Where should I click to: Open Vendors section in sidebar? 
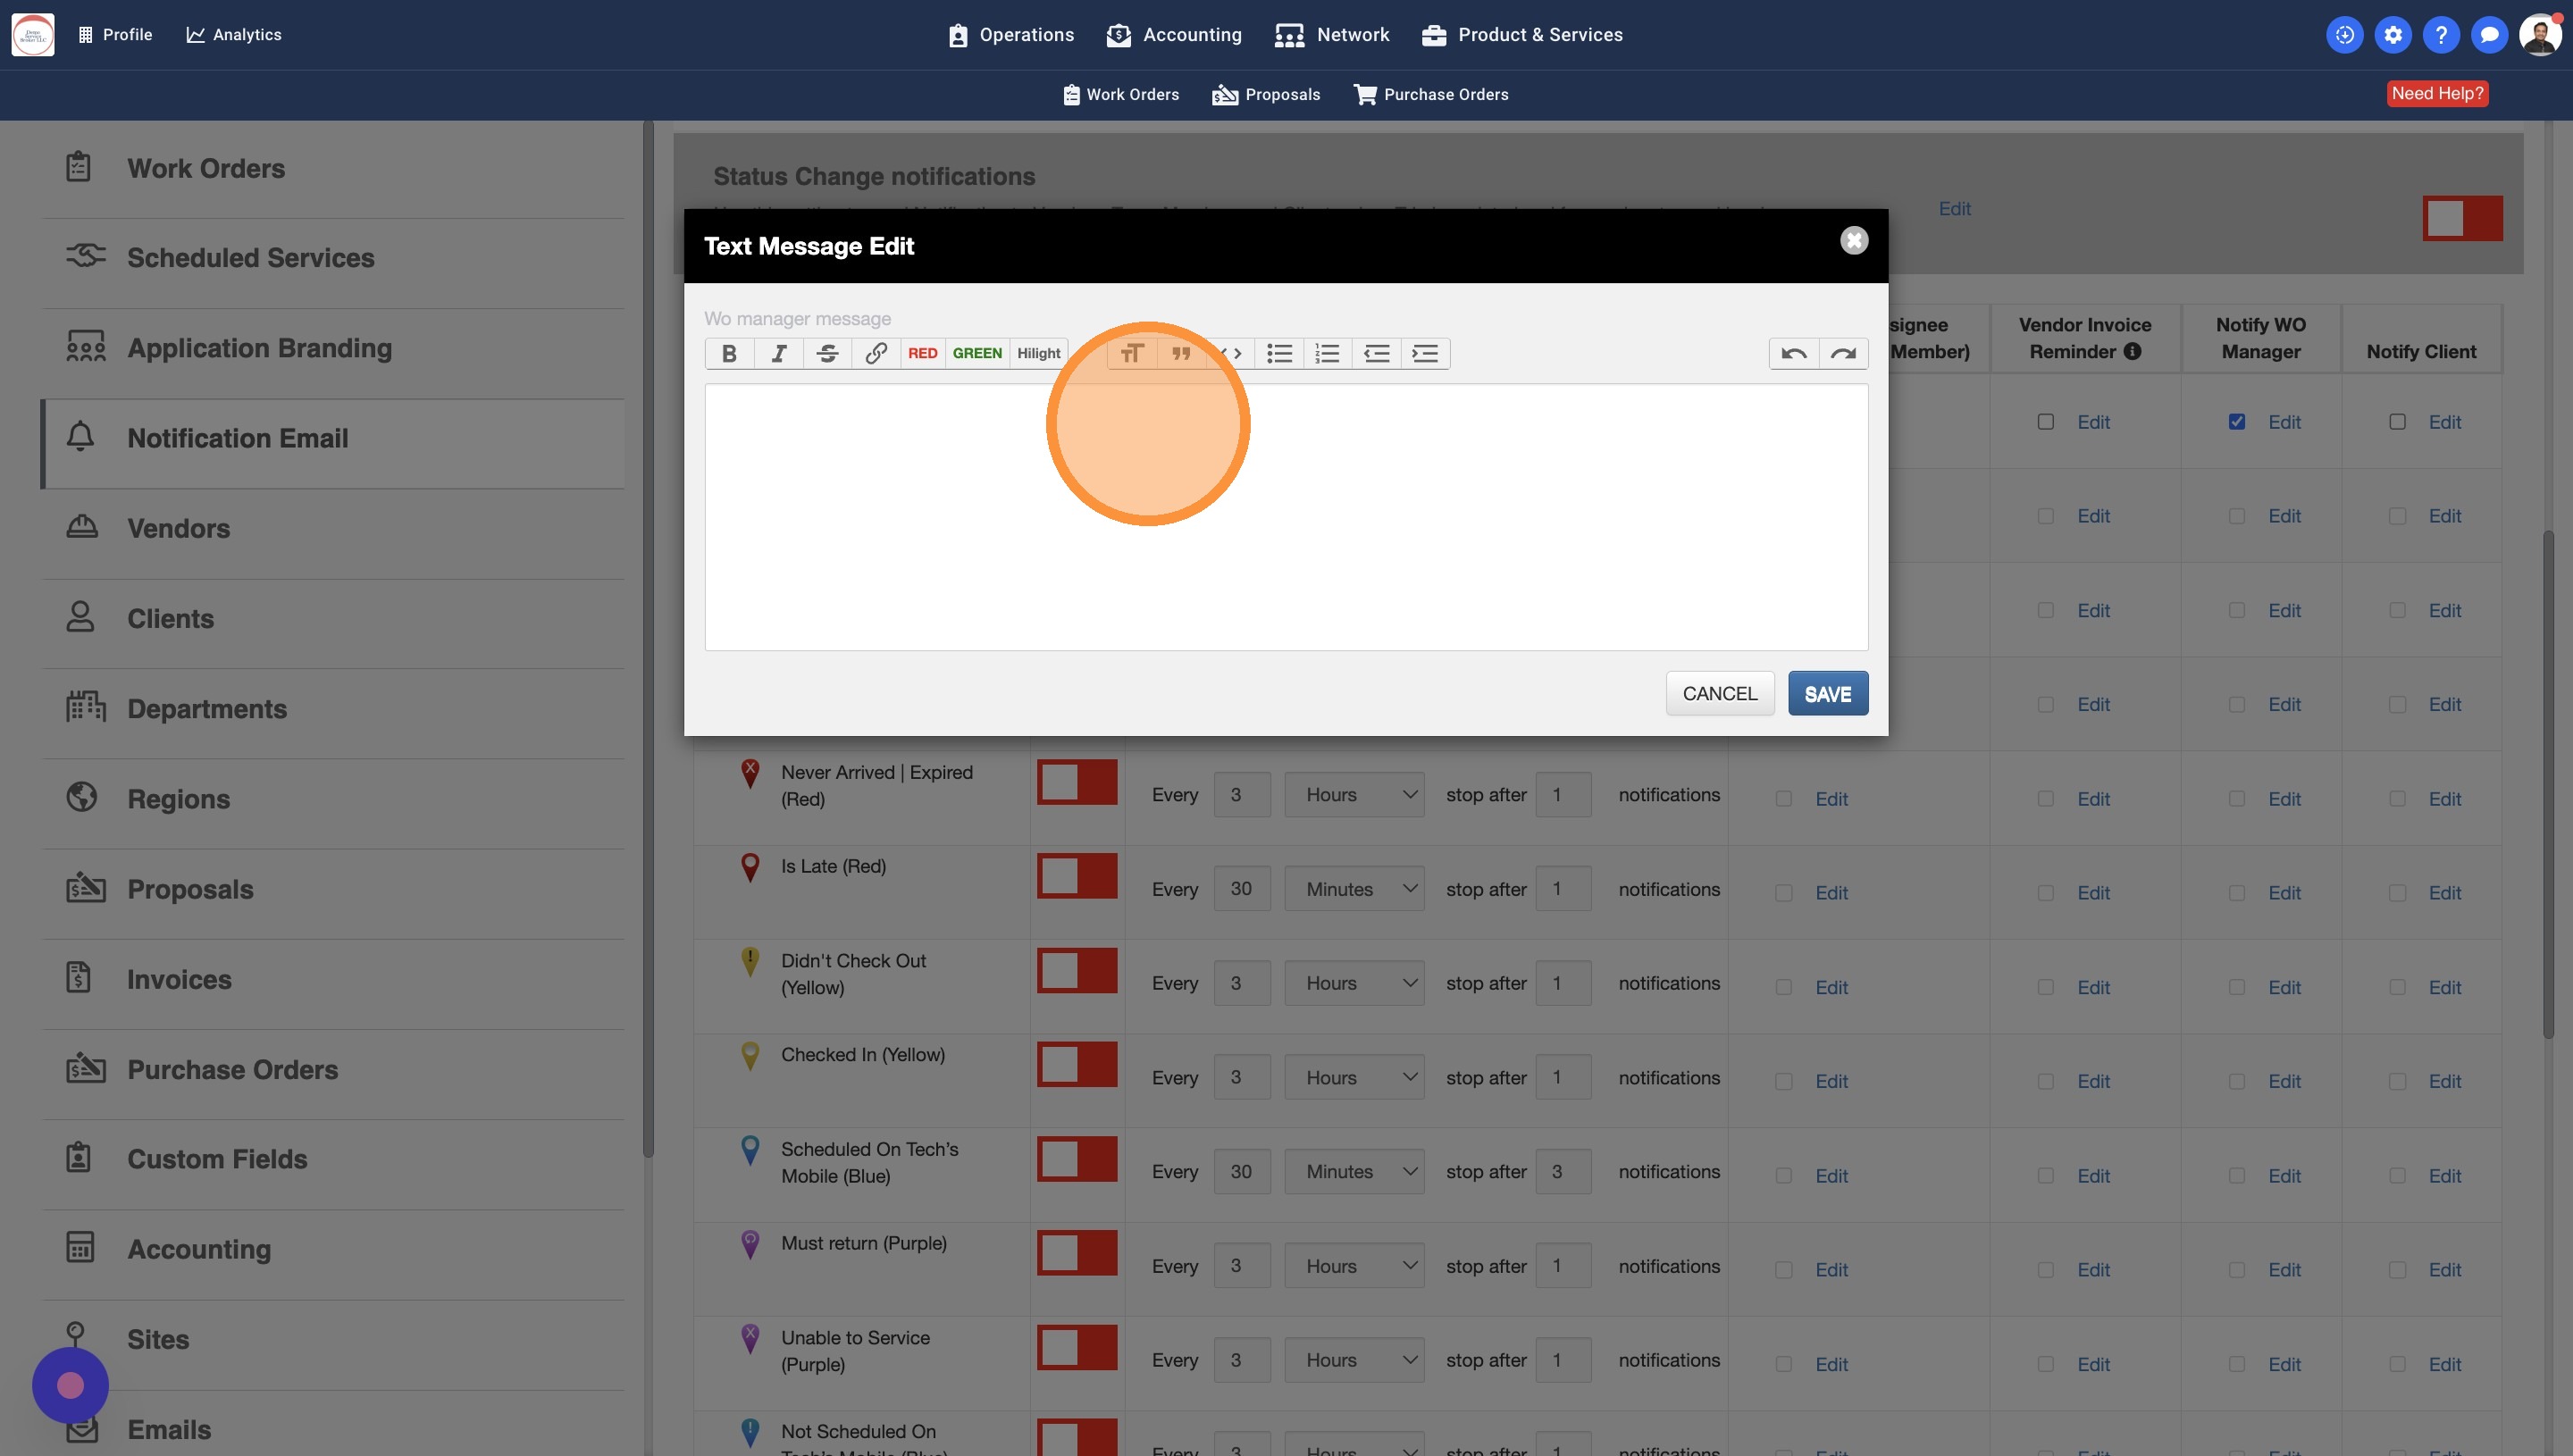coord(178,528)
